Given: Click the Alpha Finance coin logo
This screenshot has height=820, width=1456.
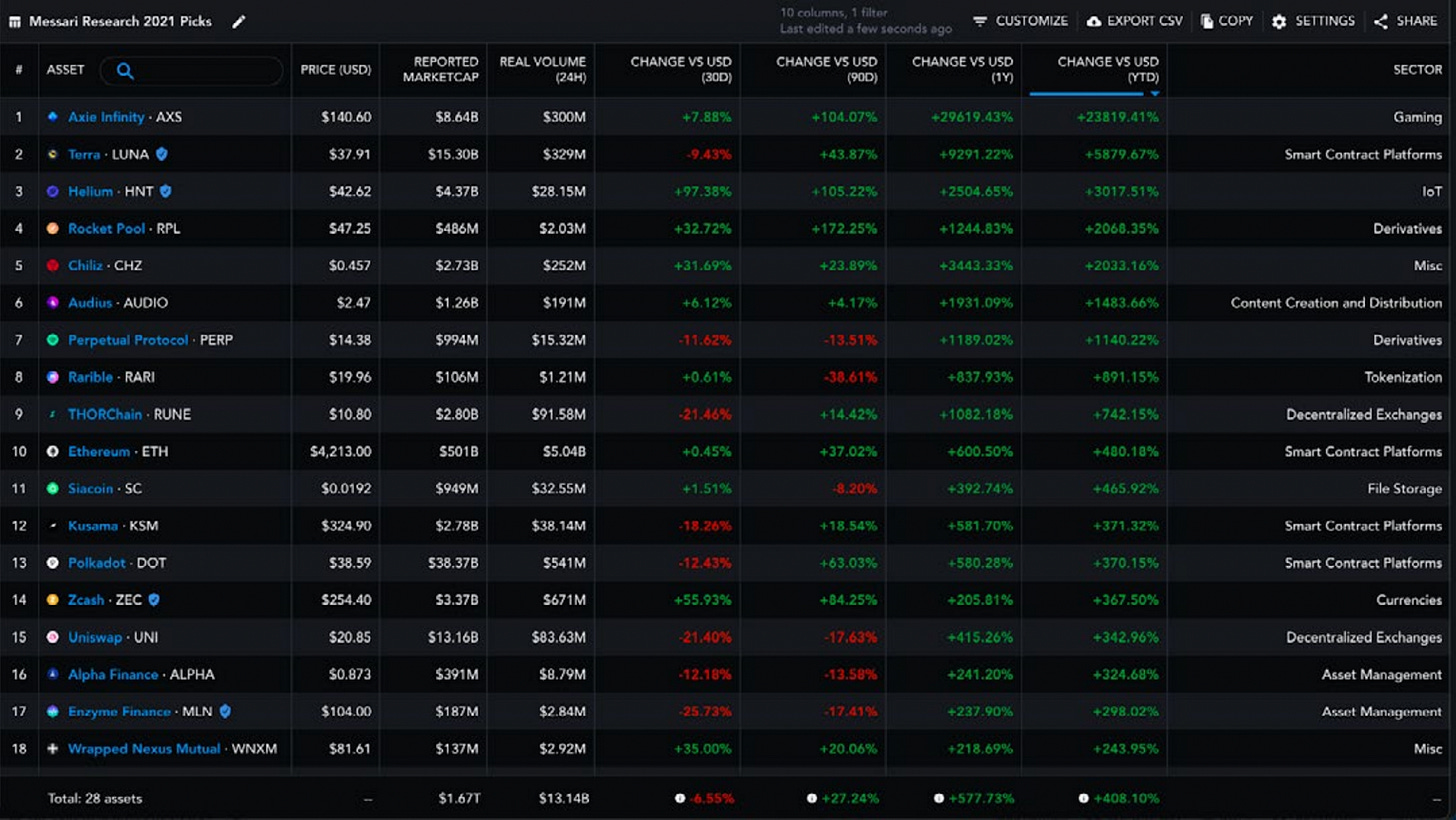Looking at the screenshot, I should click(53, 674).
